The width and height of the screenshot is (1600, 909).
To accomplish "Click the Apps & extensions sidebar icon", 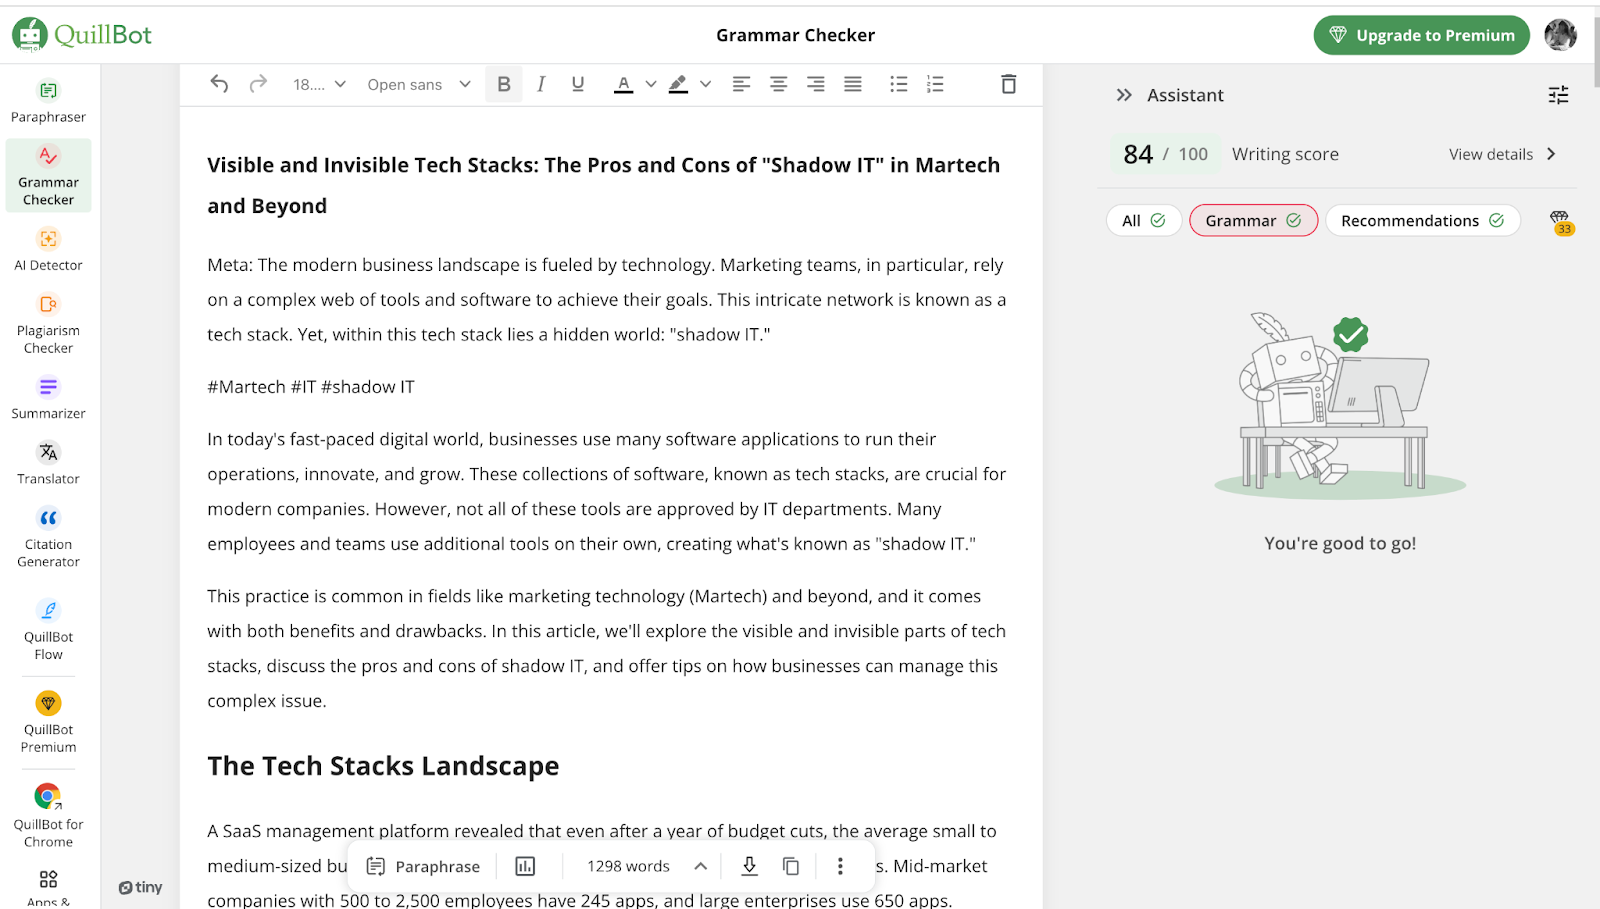I will [x=48, y=886].
